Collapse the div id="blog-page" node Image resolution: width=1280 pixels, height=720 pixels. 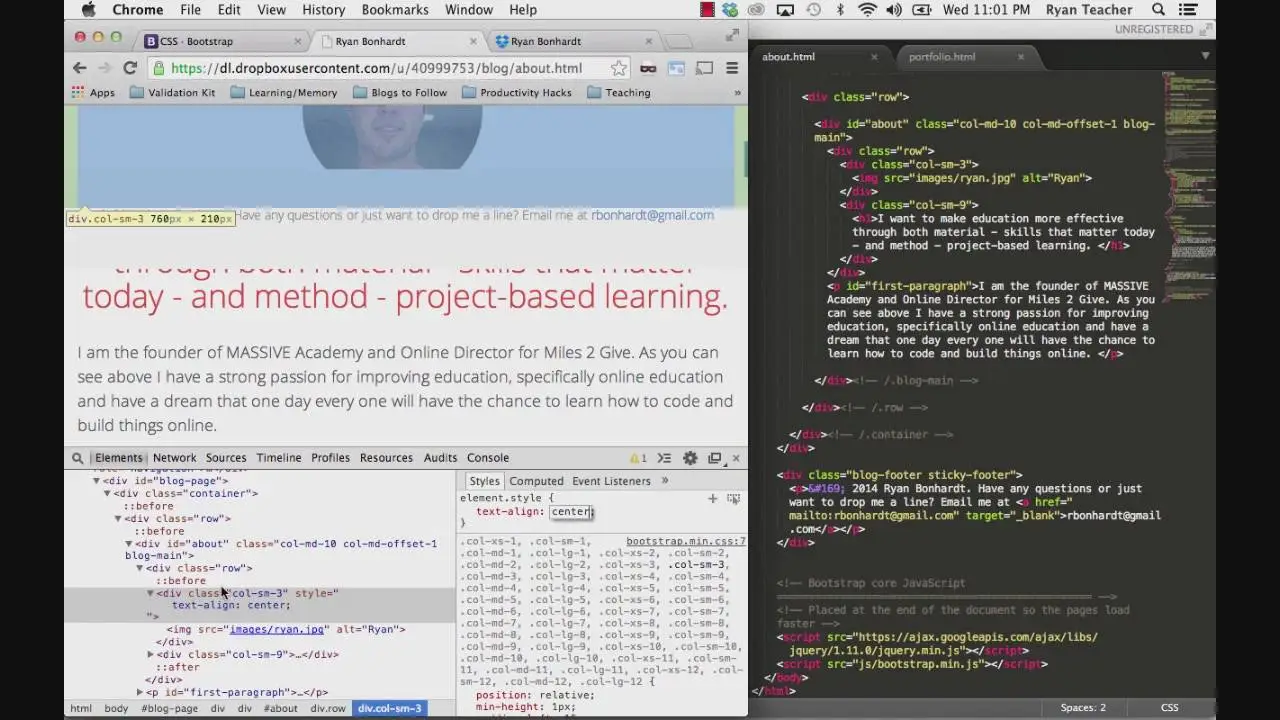pos(97,481)
